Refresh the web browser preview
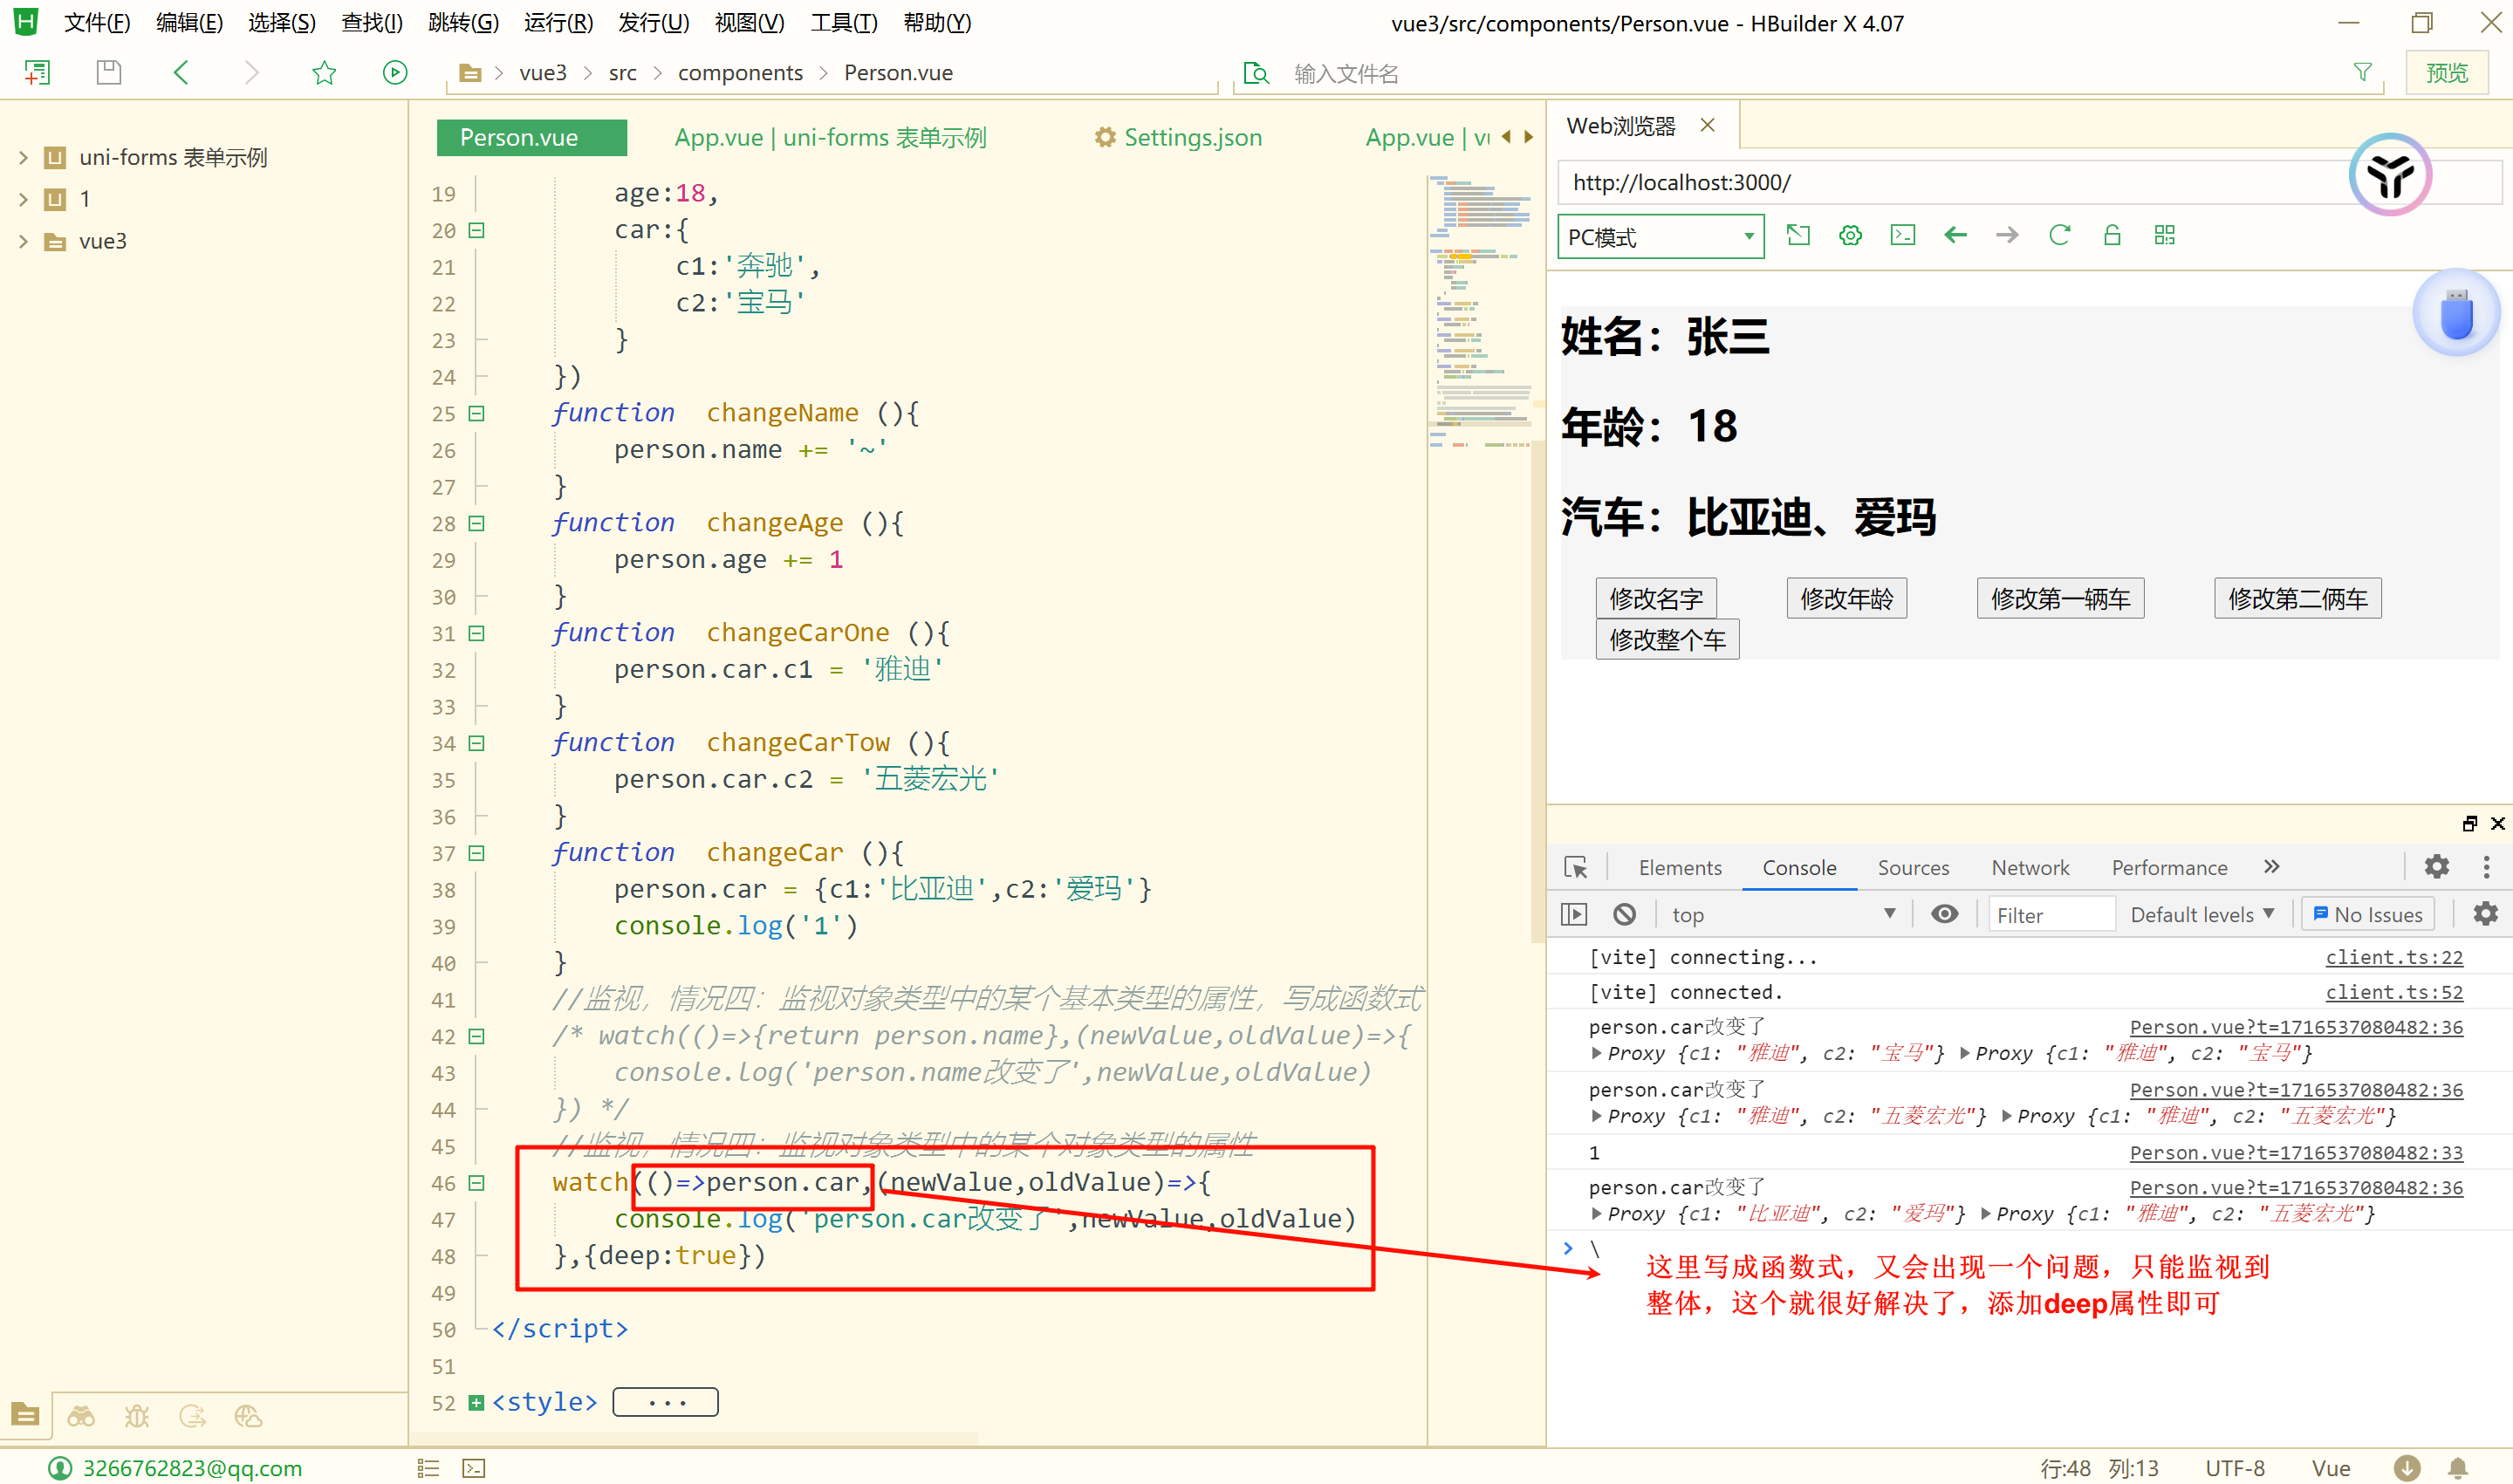 (2059, 235)
